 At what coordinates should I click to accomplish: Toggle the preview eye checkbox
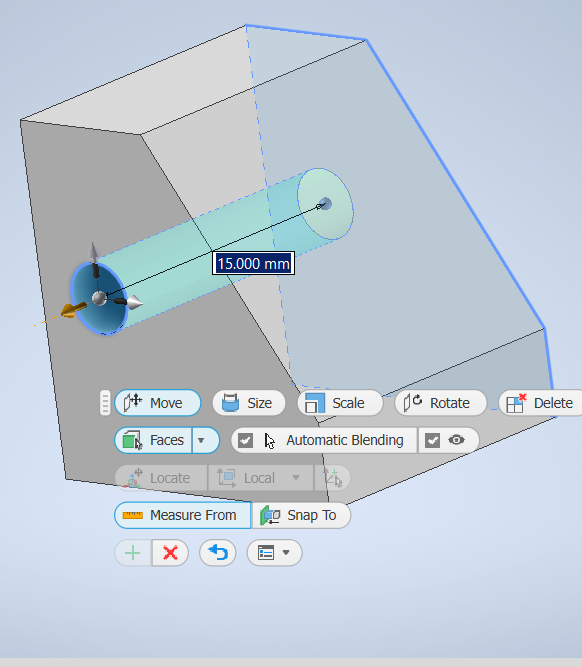[x=432, y=440]
